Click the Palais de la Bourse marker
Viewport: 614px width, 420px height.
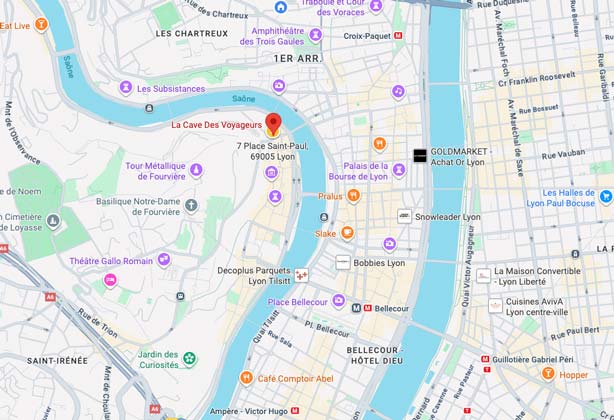coord(399,170)
